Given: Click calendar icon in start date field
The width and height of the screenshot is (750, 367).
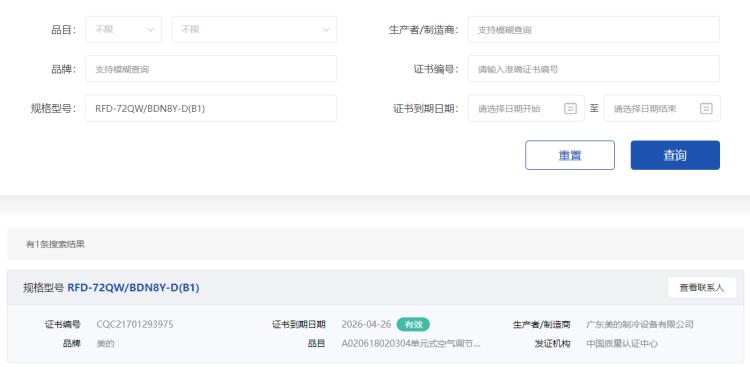Looking at the screenshot, I should pos(570,109).
